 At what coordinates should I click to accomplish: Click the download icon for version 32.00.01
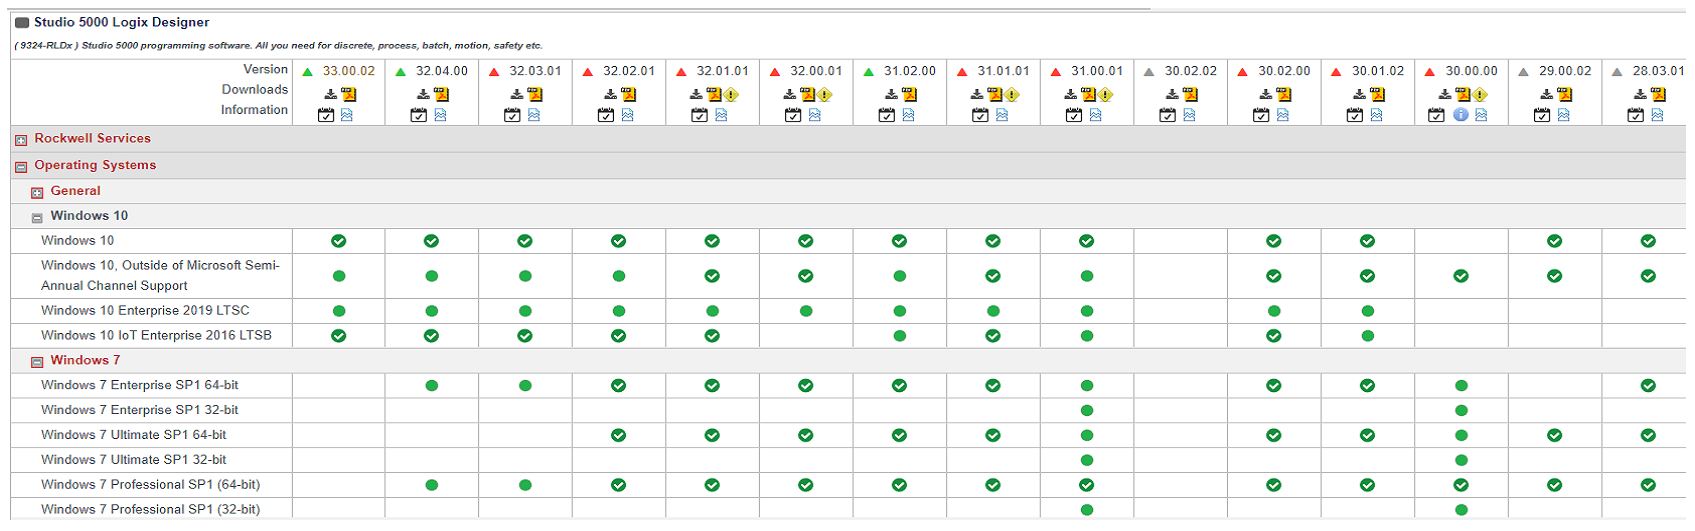[x=790, y=94]
